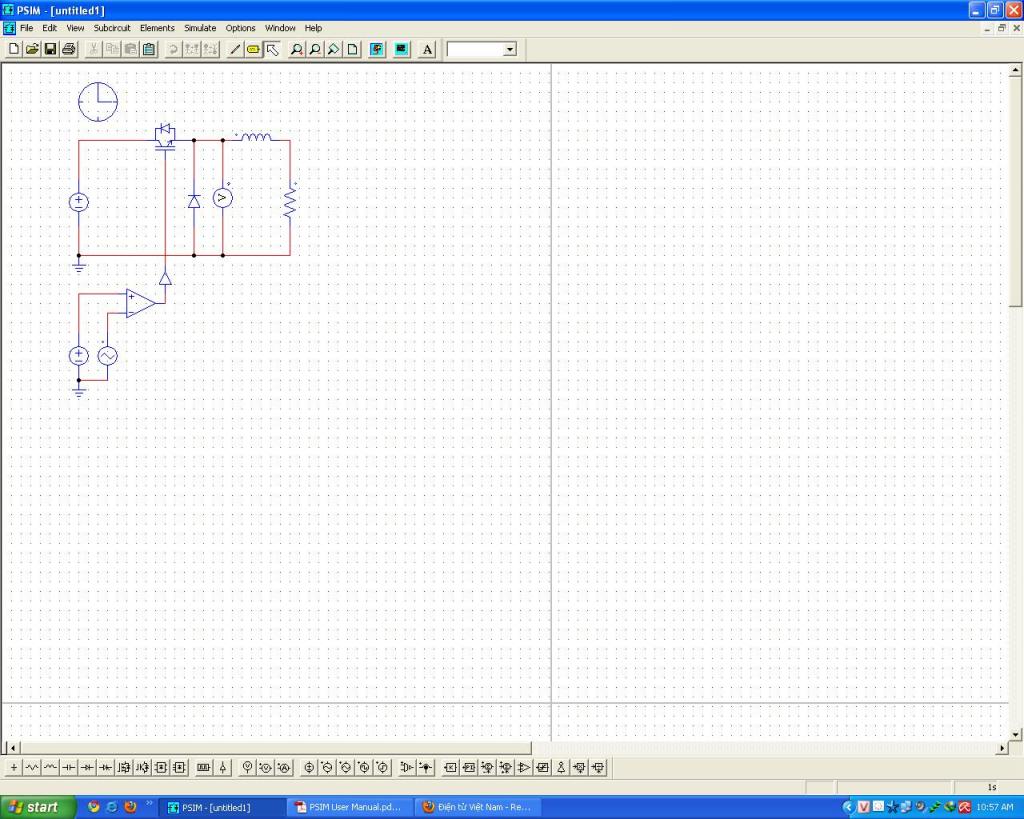This screenshot has height=819, width=1024.
Task: Save the schematic with the floppy disk icon
Action: point(50,49)
